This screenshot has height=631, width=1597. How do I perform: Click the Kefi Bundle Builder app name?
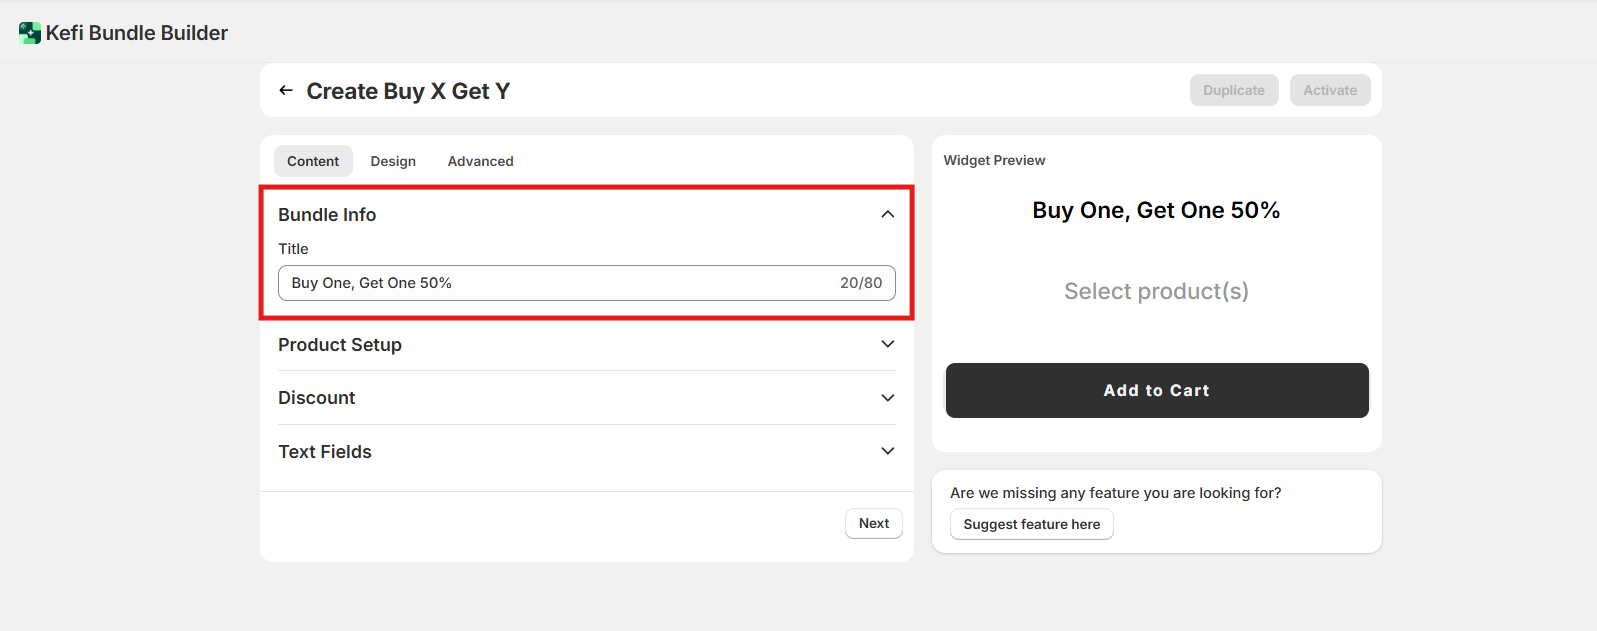click(137, 33)
